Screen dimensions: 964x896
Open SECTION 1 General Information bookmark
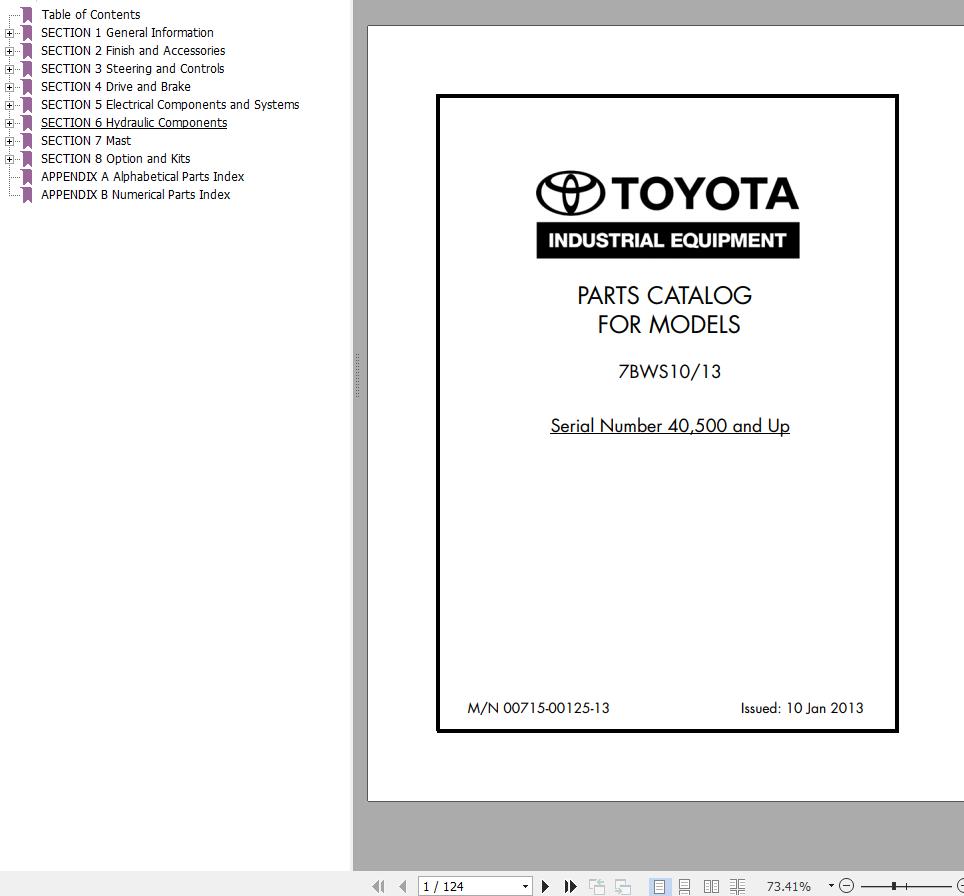pos(127,33)
